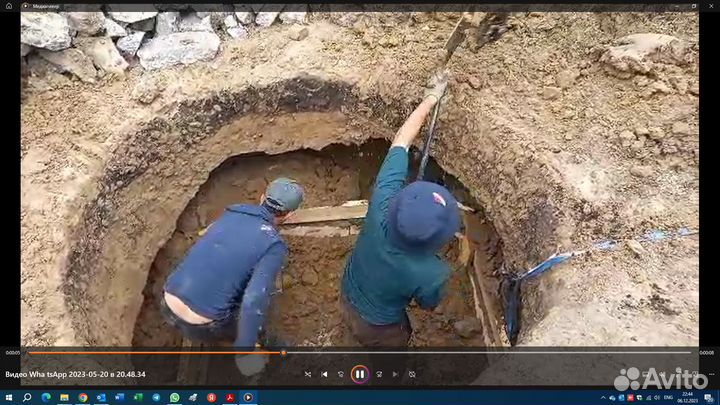Open Microsoft Word from the taskbar
The image size is (720, 405).
point(119,397)
